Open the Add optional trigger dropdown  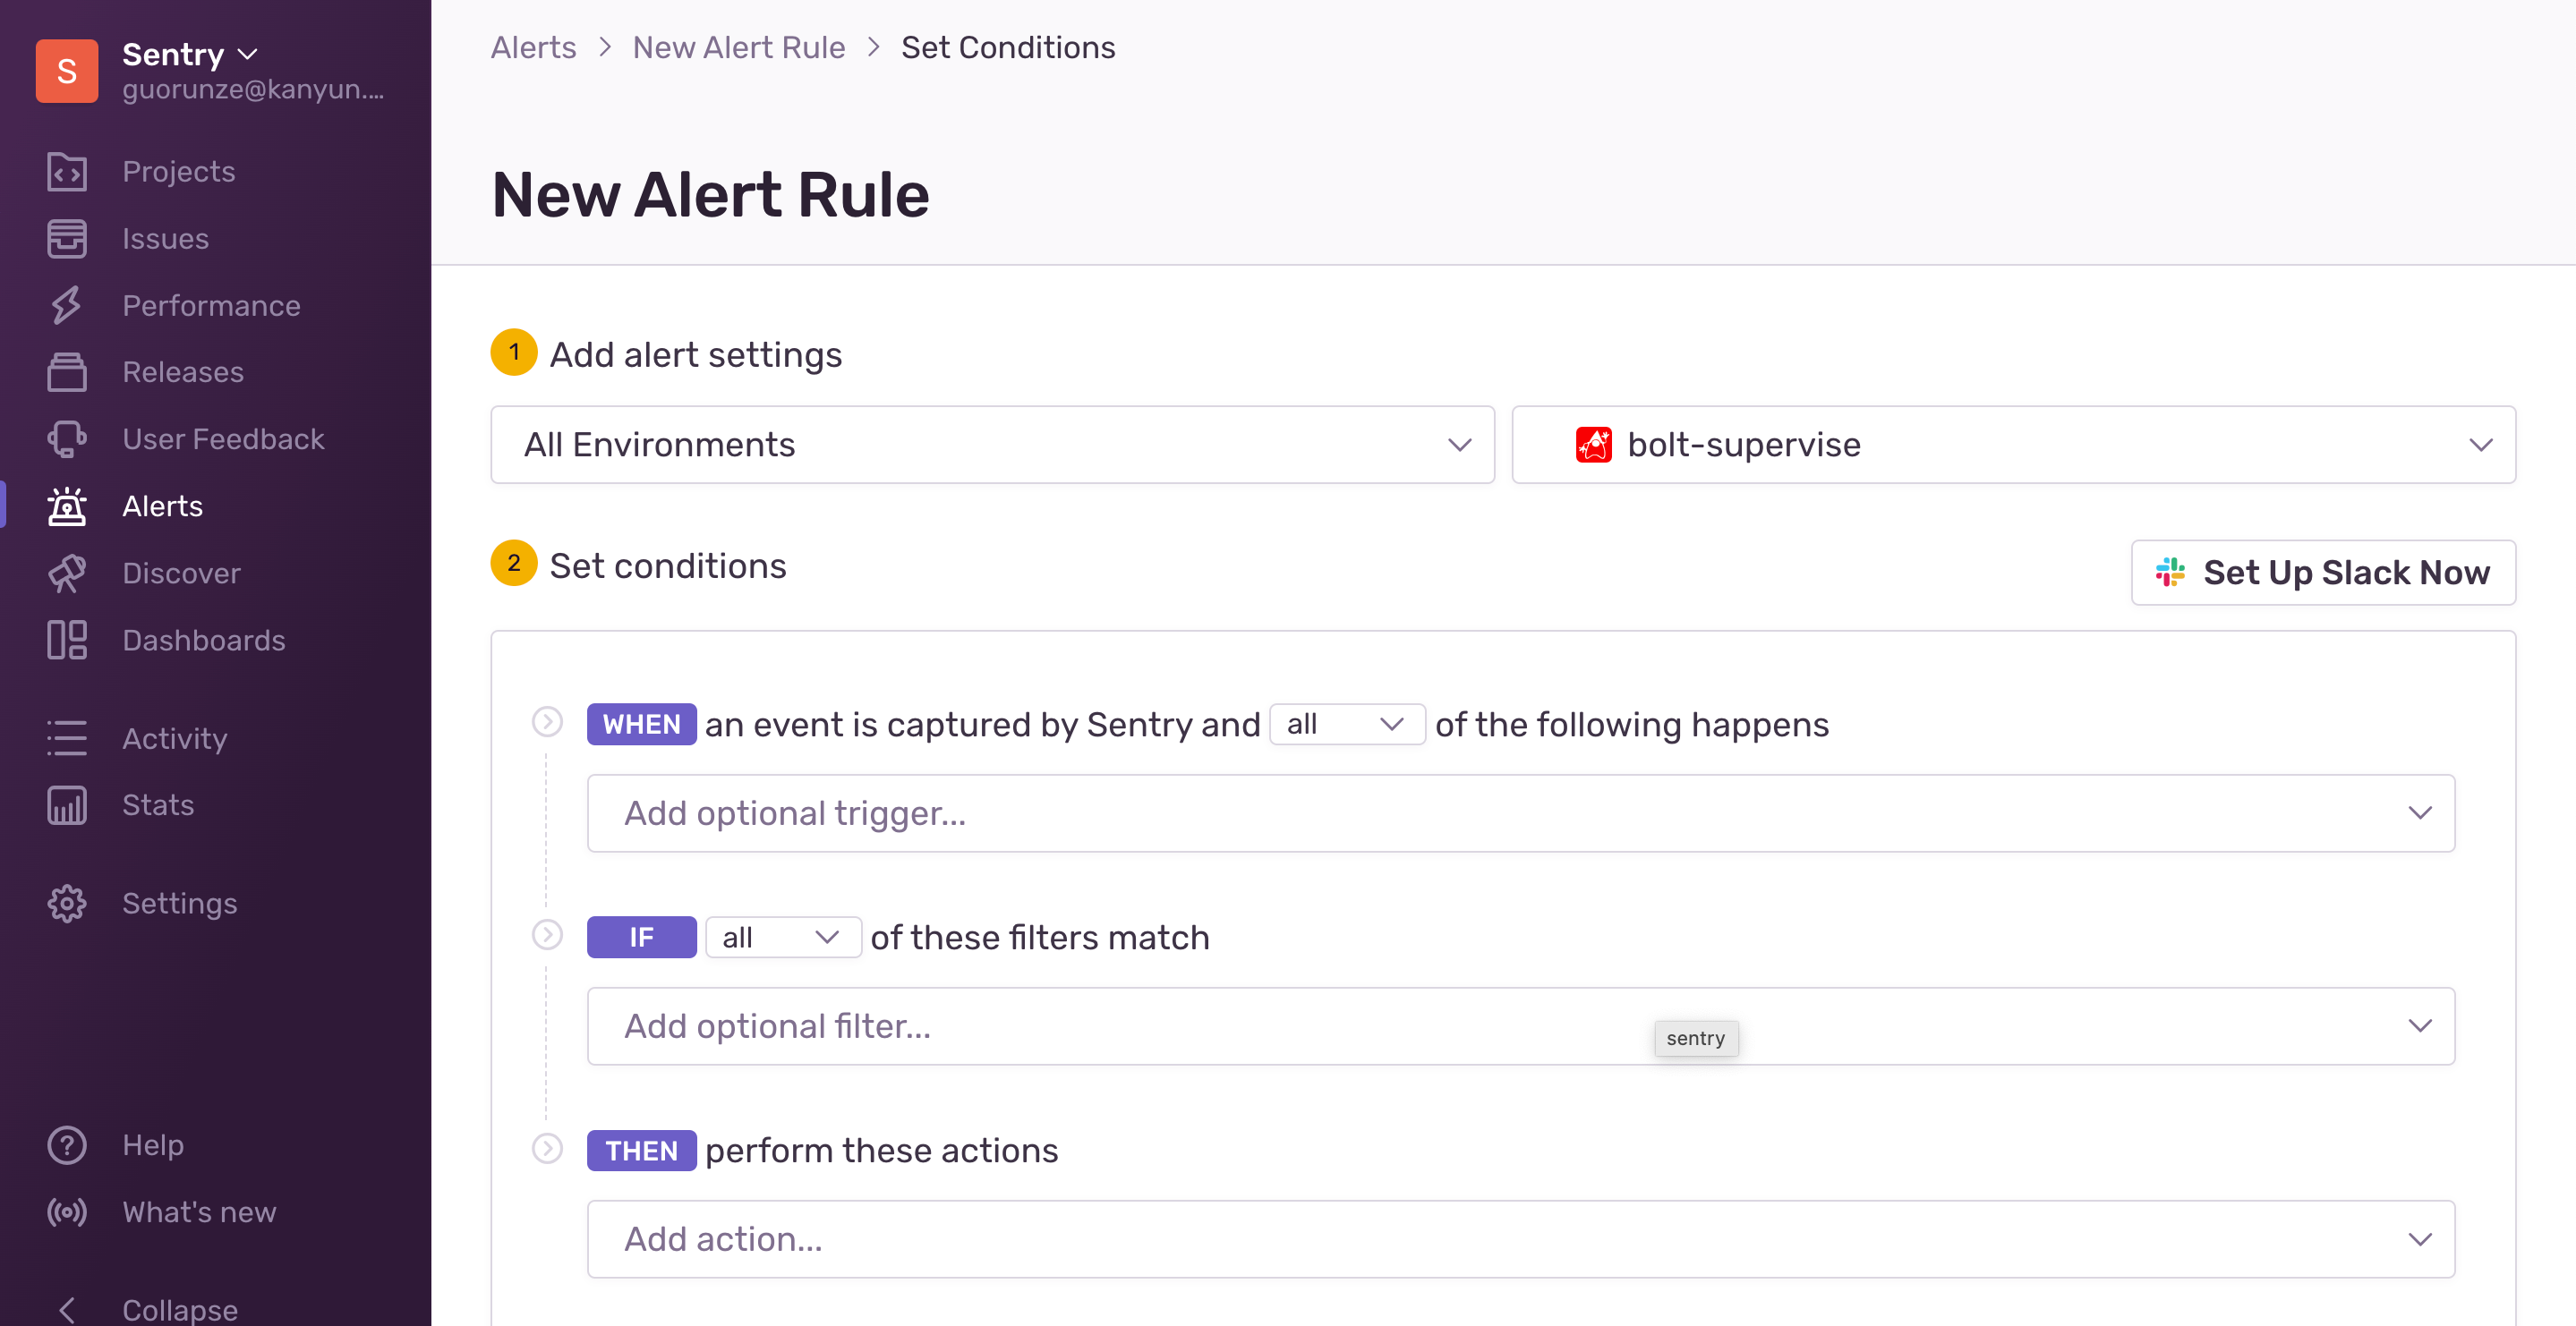coord(1521,813)
